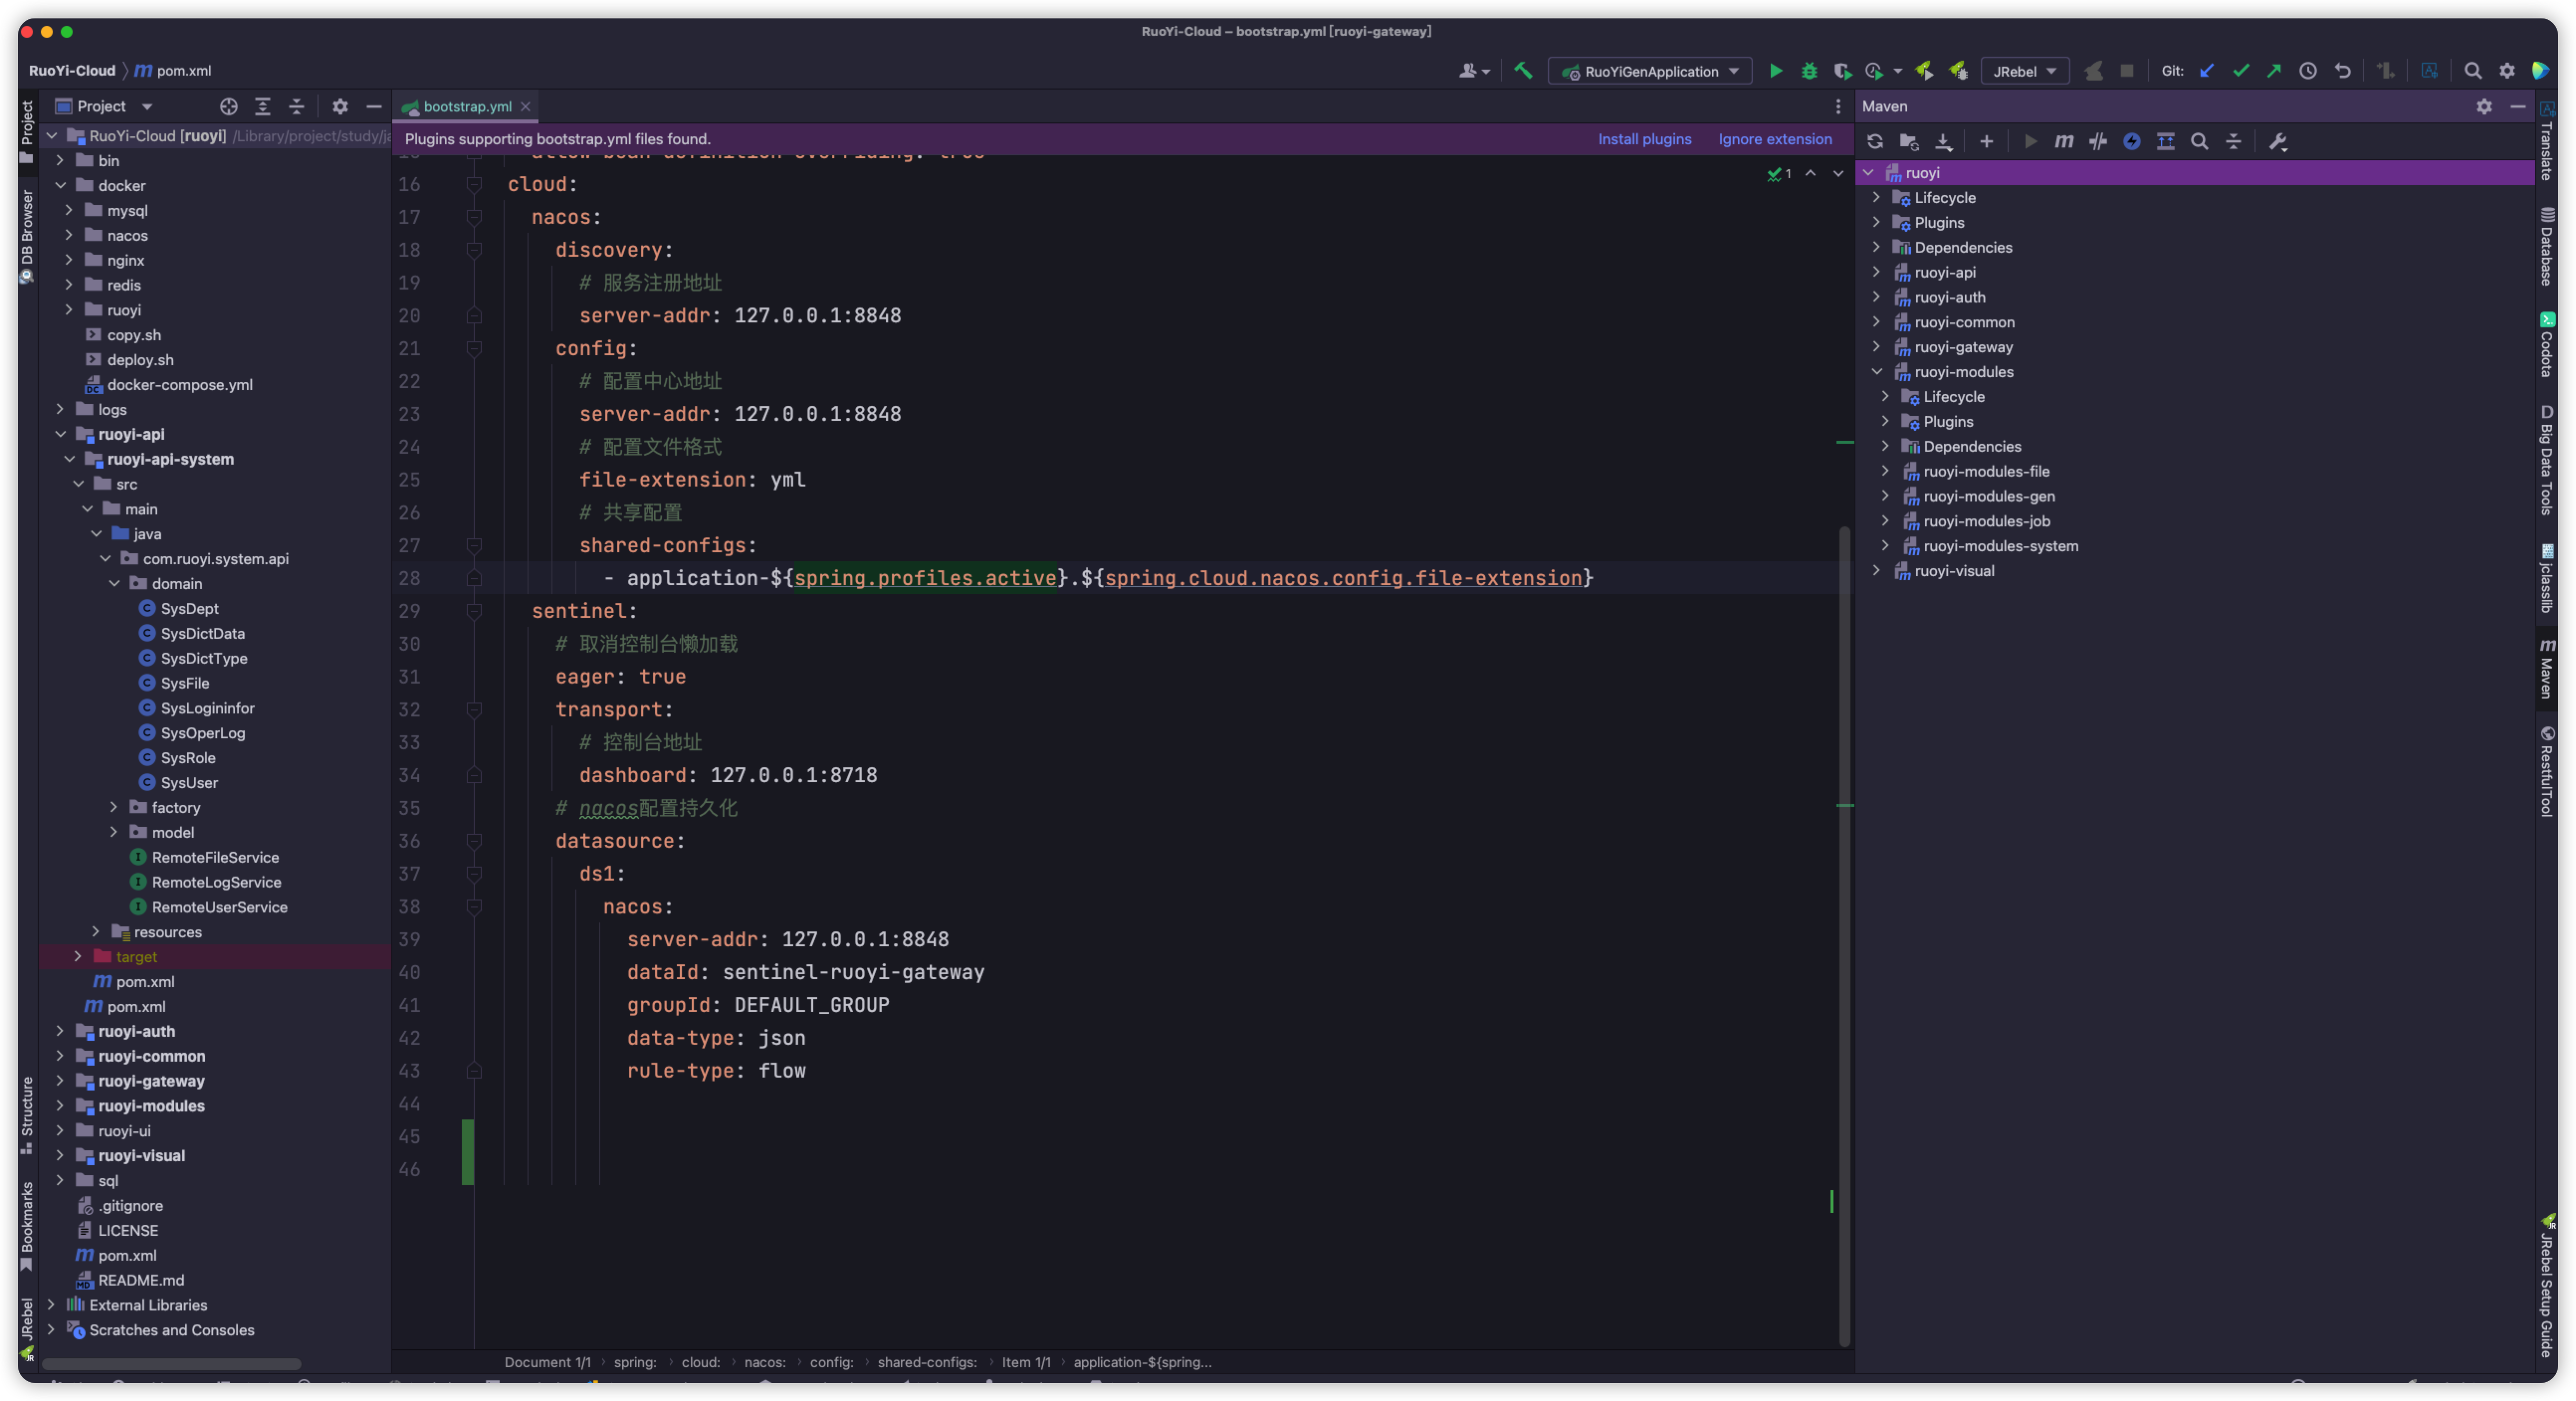Git push using the green up-arrow
Screen dimensions: 2576x1401
click(x=2274, y=71)
